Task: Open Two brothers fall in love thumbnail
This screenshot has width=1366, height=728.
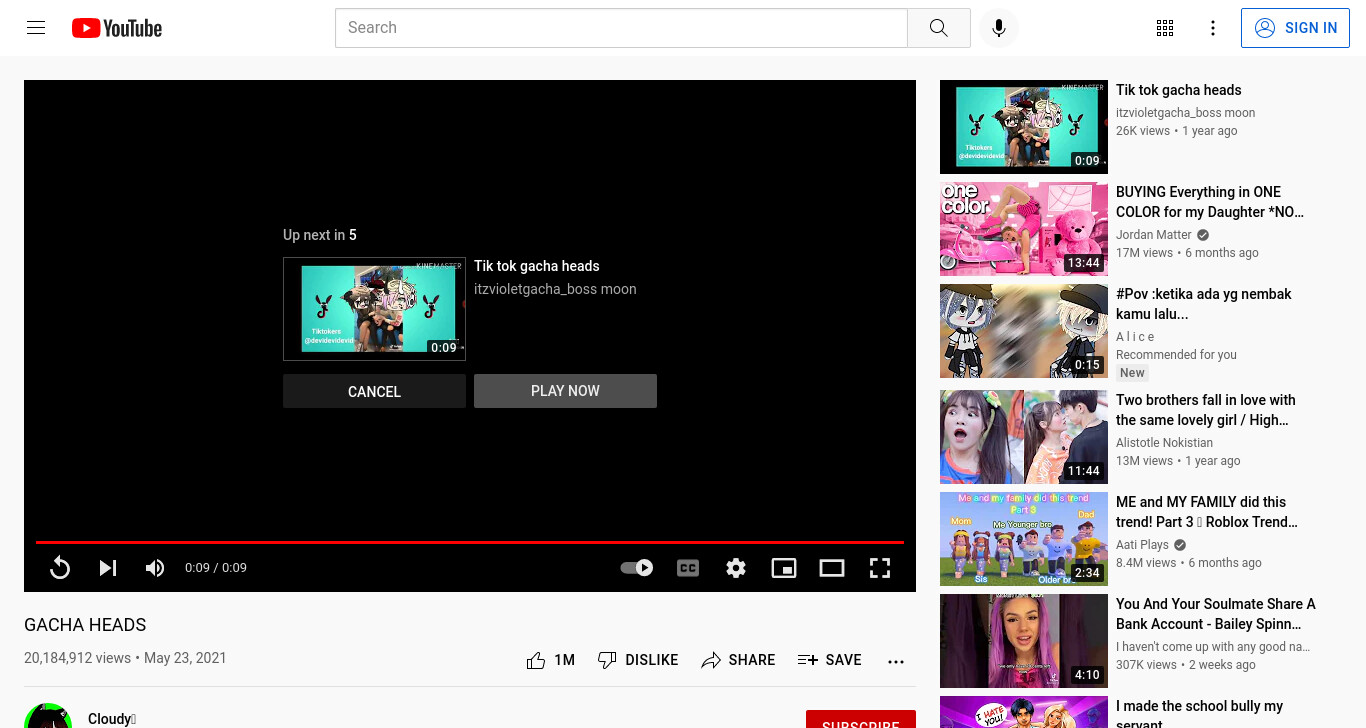Action: point(1024,437)
